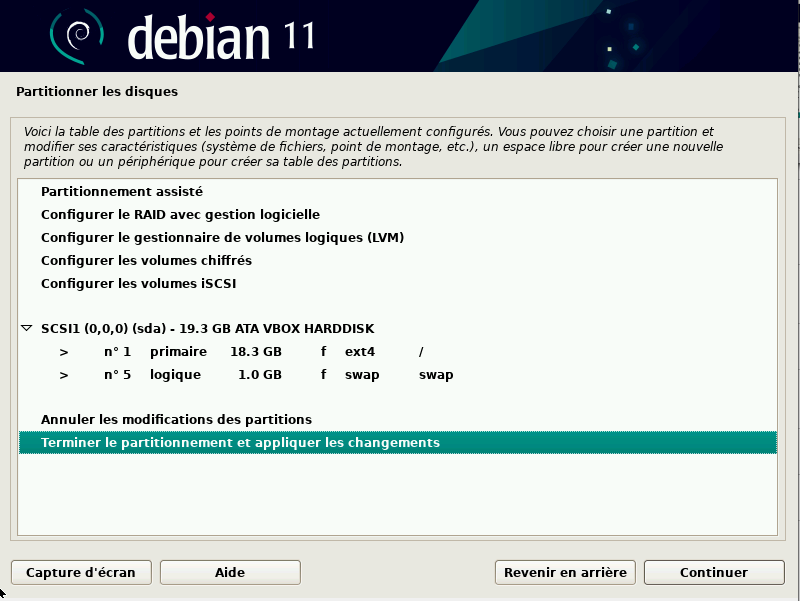Image resolution: width=800 pixels, height=601 pixels.
Task: Go back with Revenir en arrière
Action: (565, 572)
